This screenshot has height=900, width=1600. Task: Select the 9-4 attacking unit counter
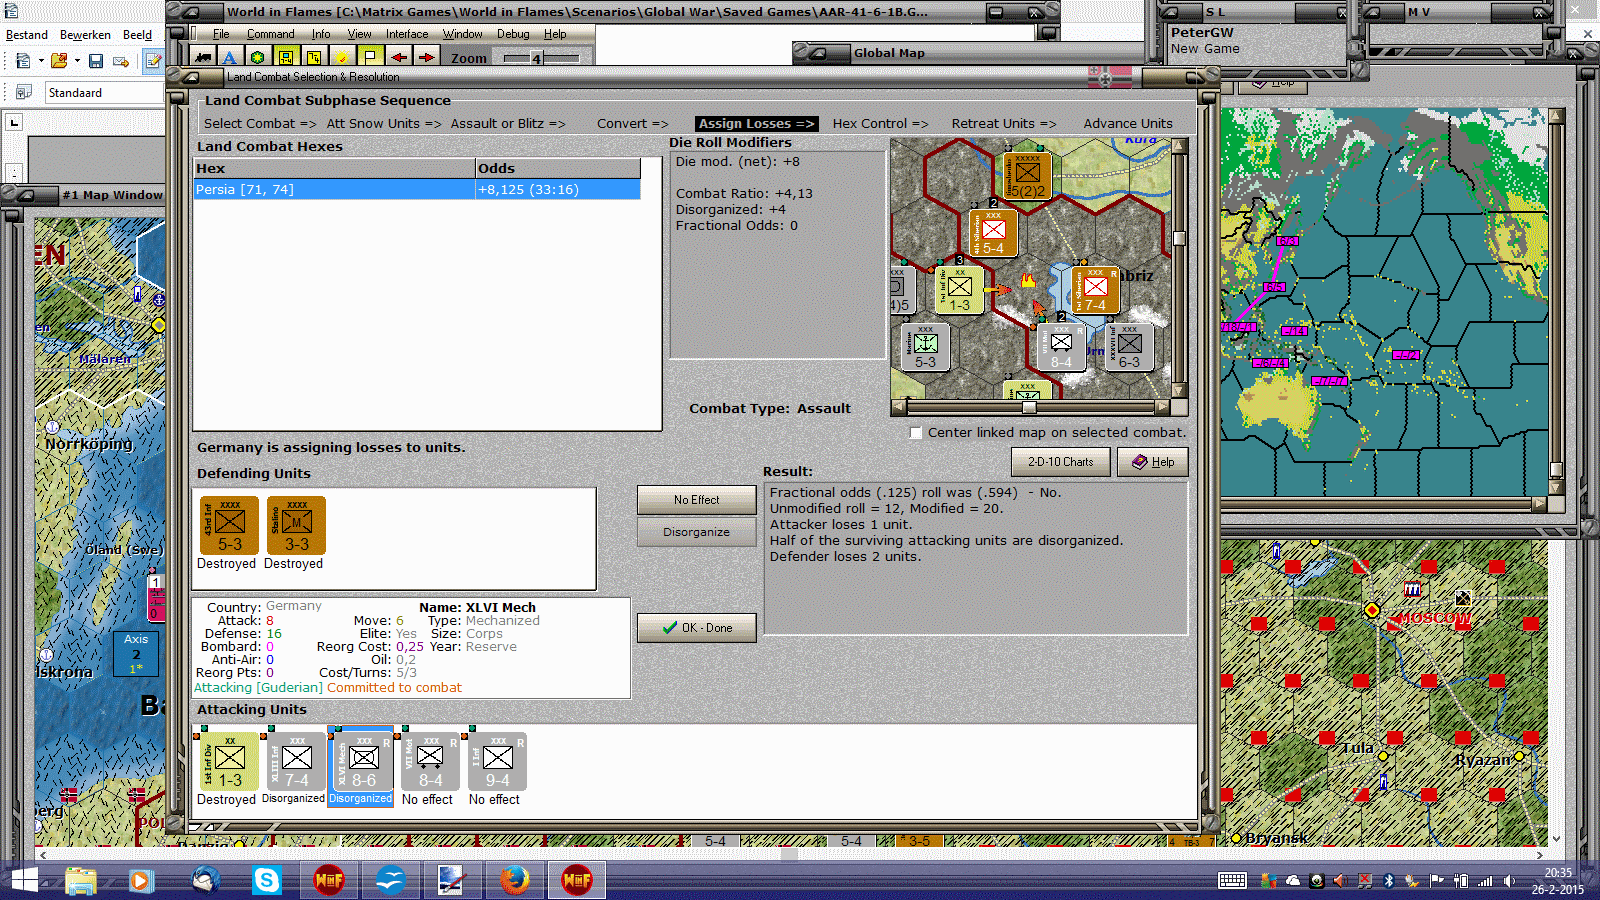(497, 761)
